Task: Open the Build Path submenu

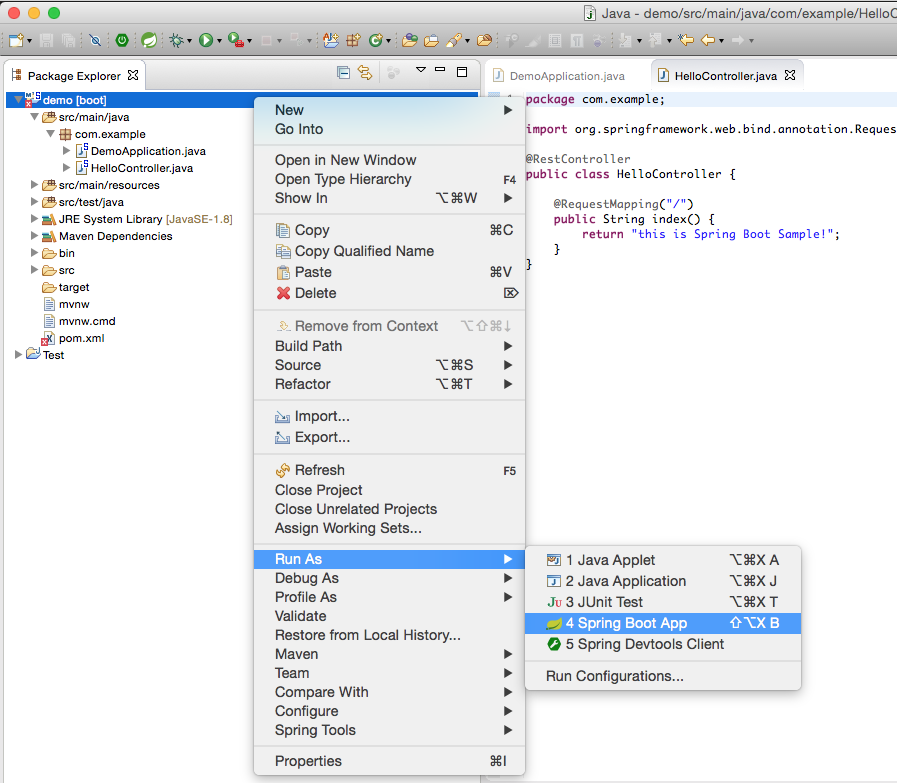Action: tap(389, 346)
